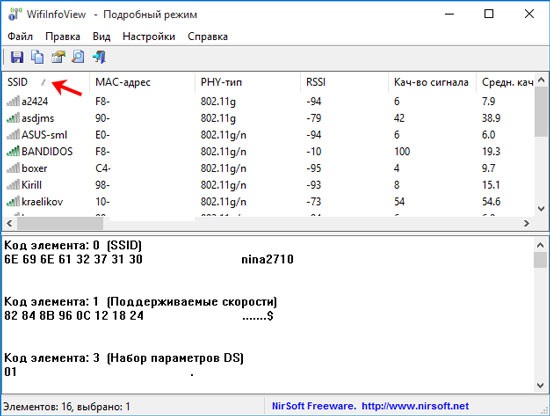This screenshot has width=550, height=416.
Task: Click the network list scroll up arrow
Action: click(x=541, y=80)
